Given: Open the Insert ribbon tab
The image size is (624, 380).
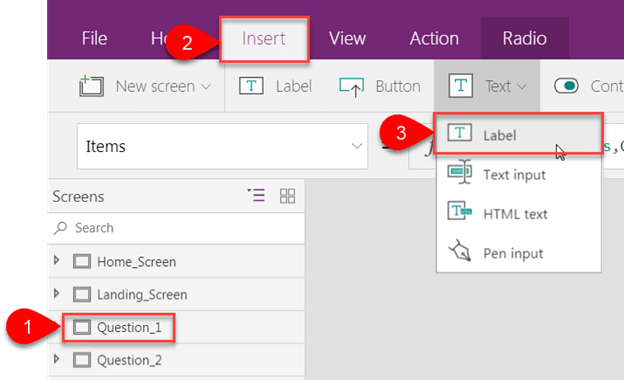Looking at the screenshot, I should click(264, 39).
